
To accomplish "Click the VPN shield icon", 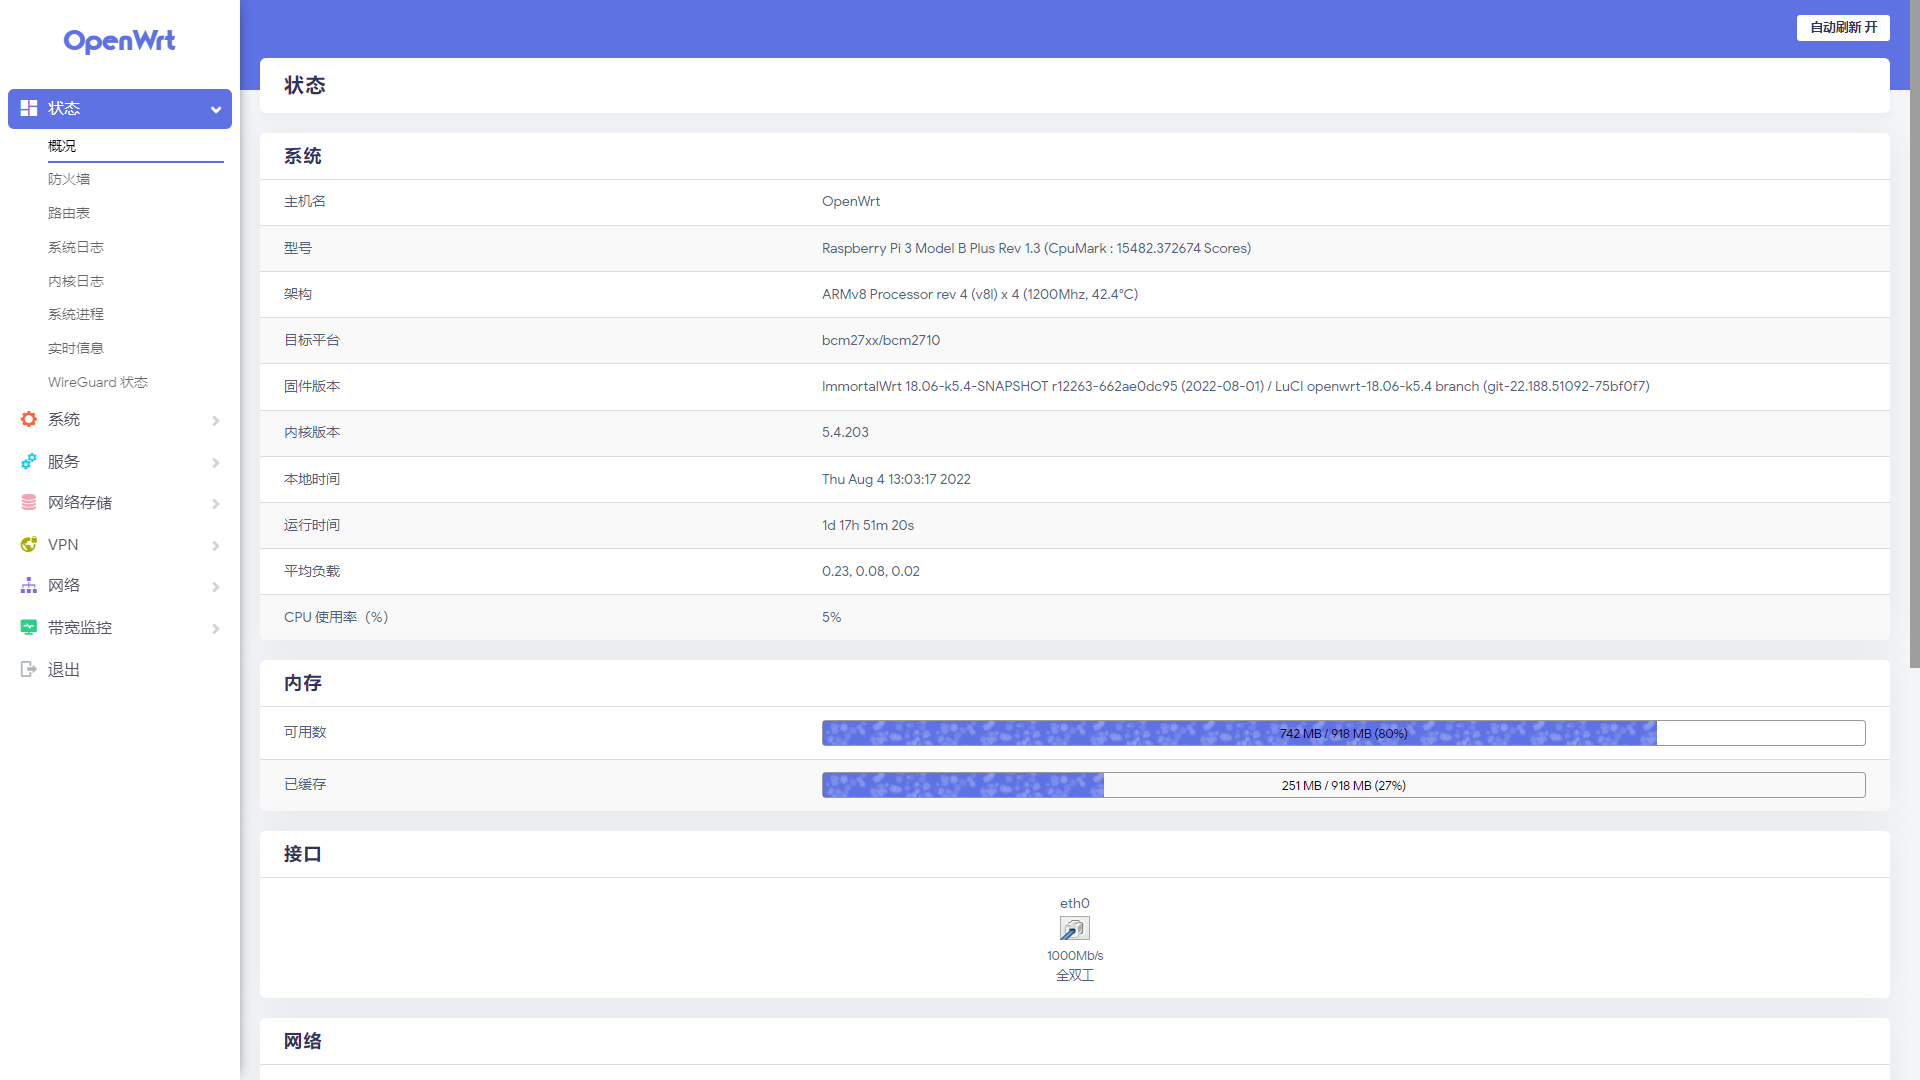I will click(29, 544).
